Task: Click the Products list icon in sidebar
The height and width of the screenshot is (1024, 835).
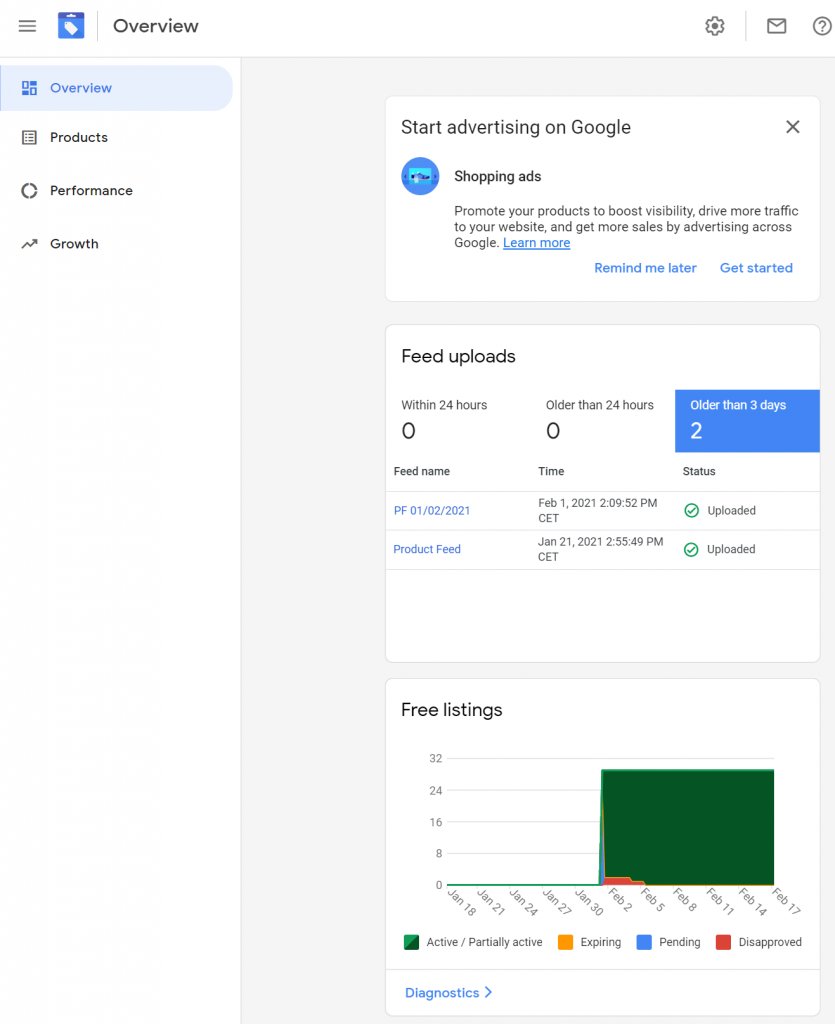Action: [29, 137]
